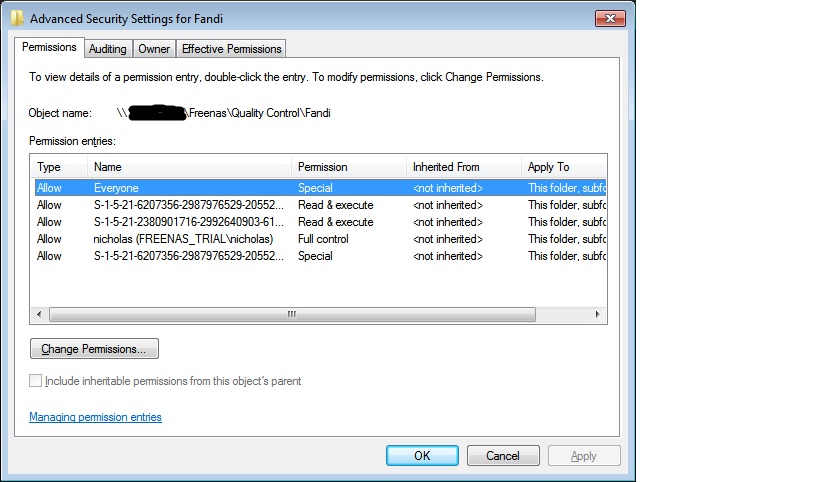Click the Inherited From column header
Screen dimensions: 819x482
464,167
